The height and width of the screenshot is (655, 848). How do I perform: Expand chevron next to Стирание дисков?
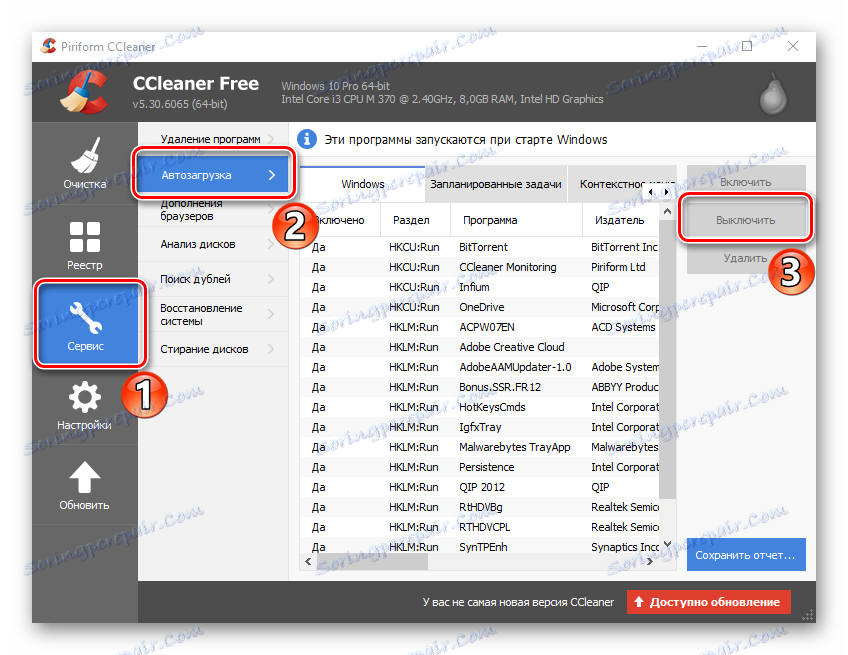[271, 349]
